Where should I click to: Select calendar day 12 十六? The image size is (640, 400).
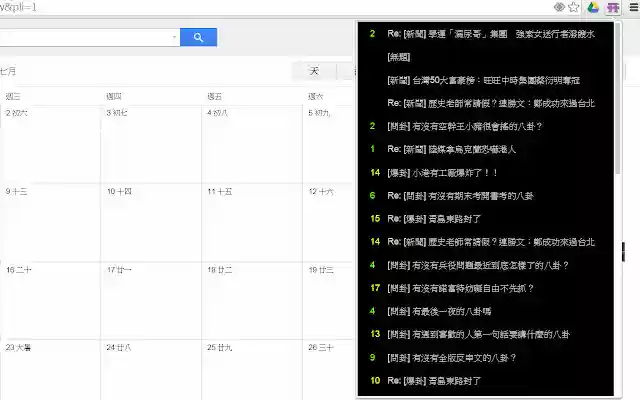point(321,191)
